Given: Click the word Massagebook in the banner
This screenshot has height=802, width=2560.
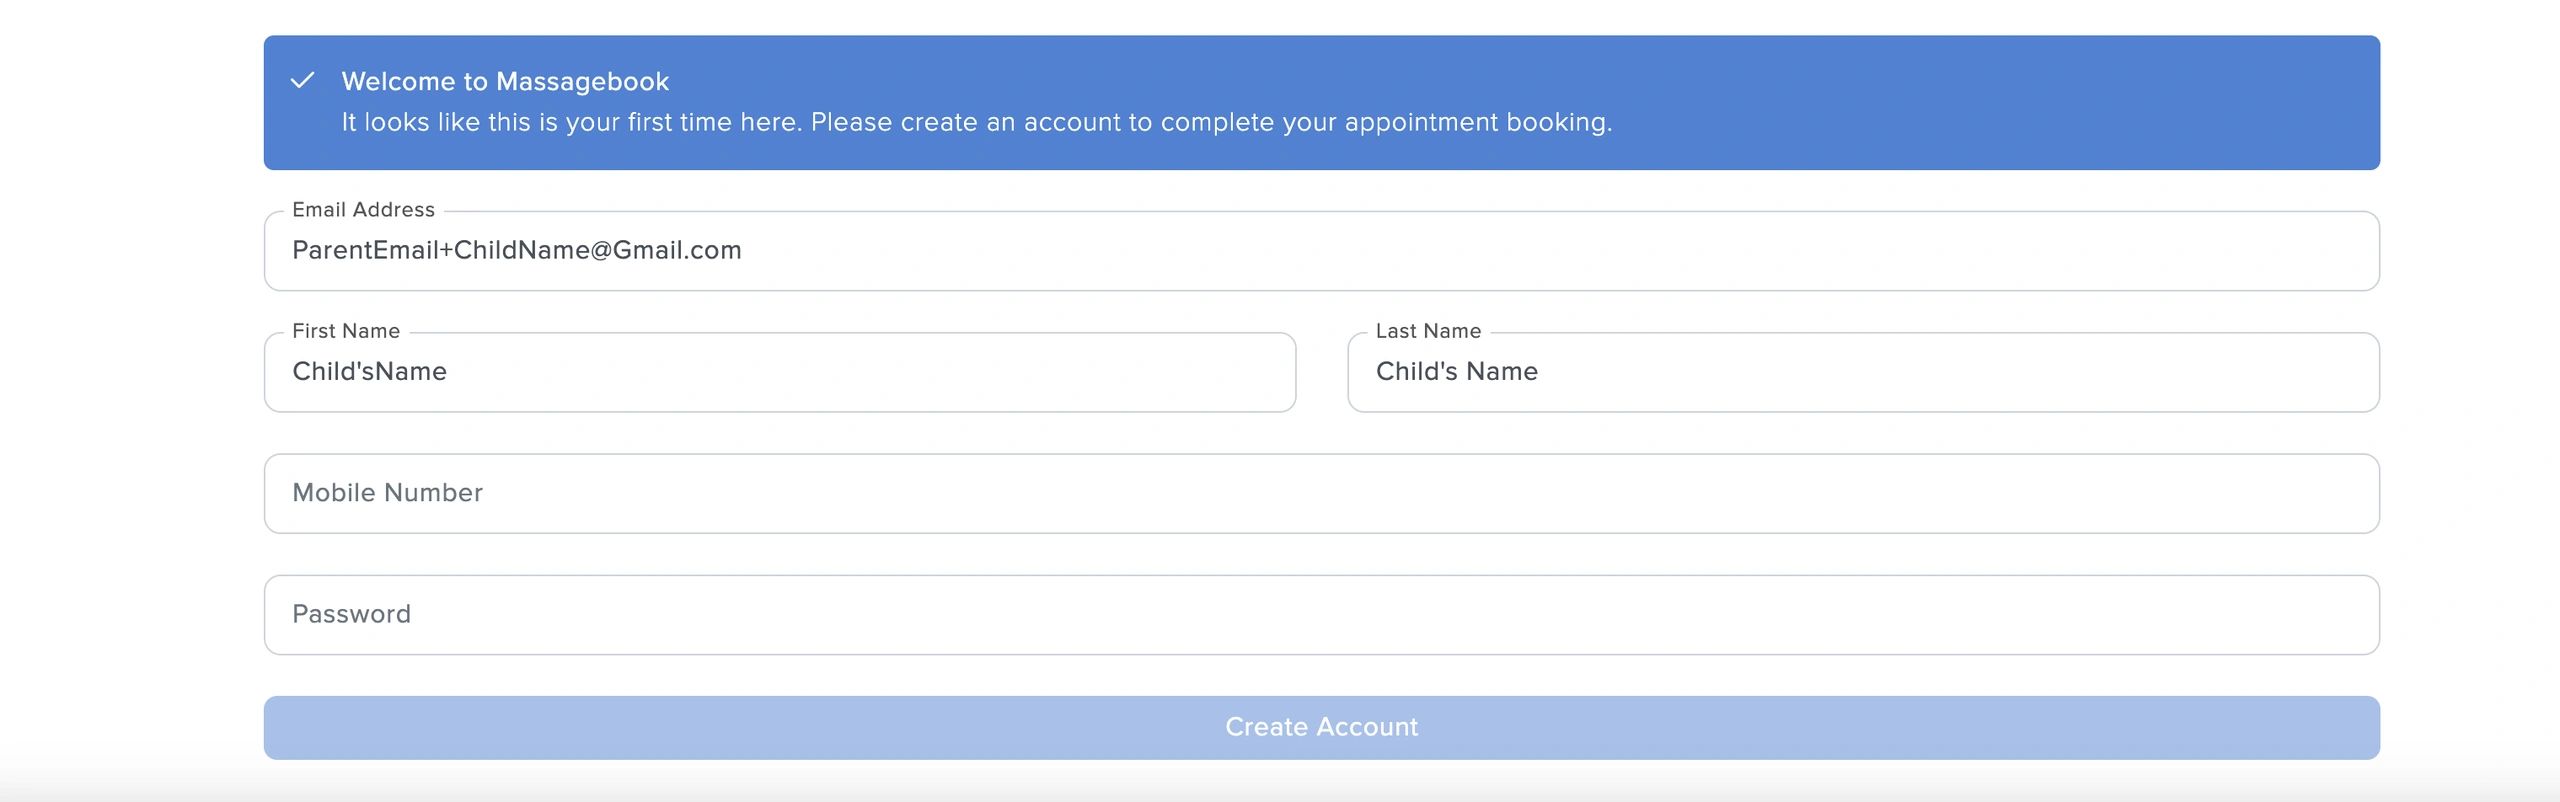Looking at the screenshot, I should (582, 82).
